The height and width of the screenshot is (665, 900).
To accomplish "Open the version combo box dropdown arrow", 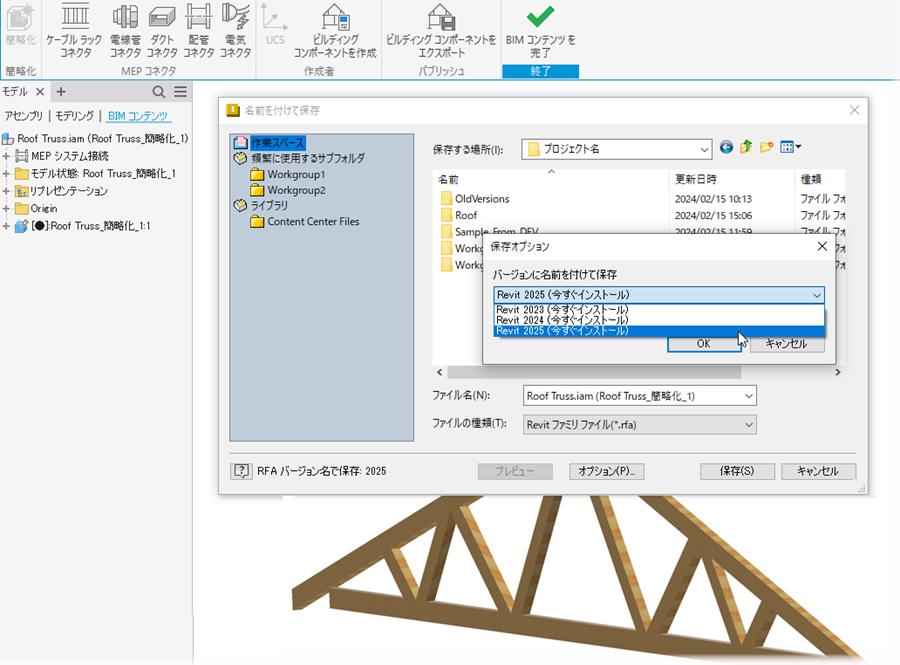I will pos(816,295).
